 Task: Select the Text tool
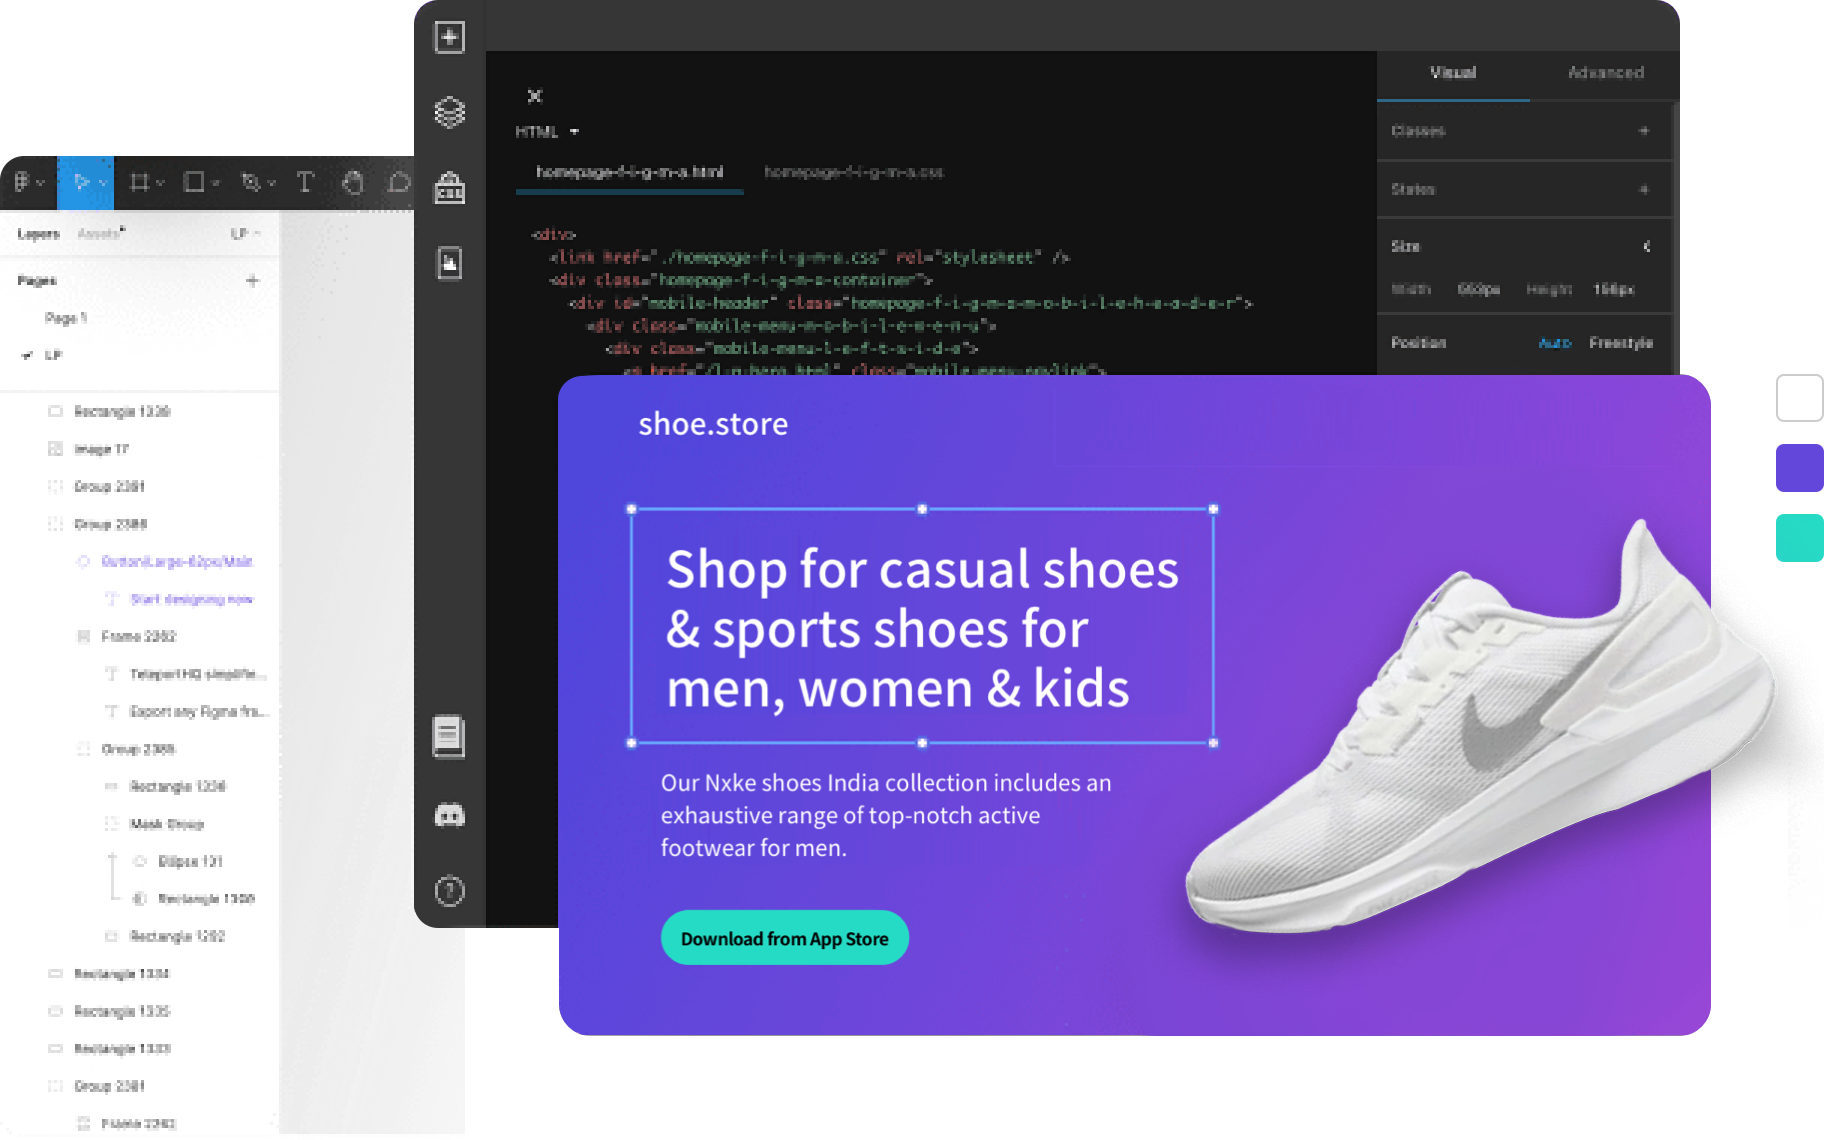[x=305, y=182]
